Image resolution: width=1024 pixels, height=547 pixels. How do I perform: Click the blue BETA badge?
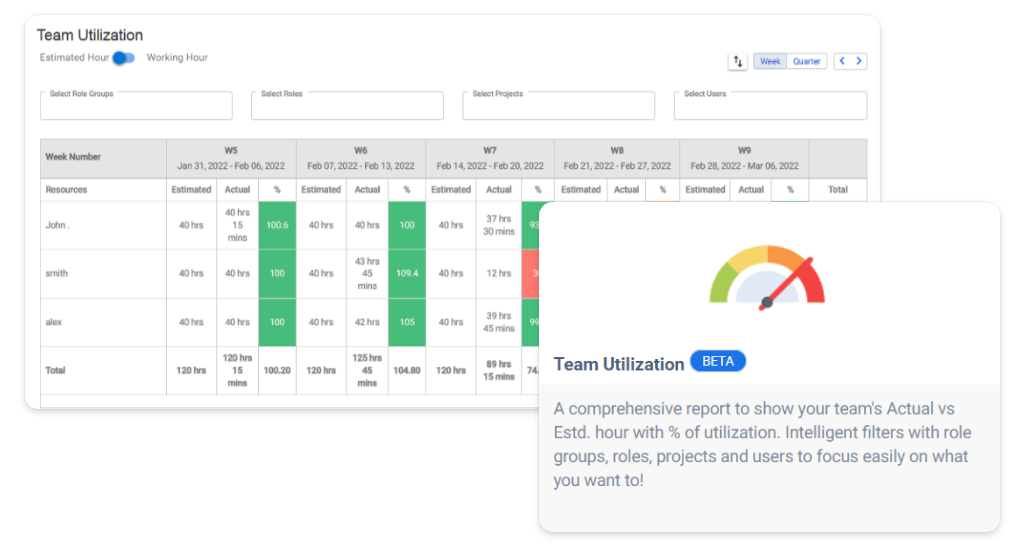click(718, 362)
